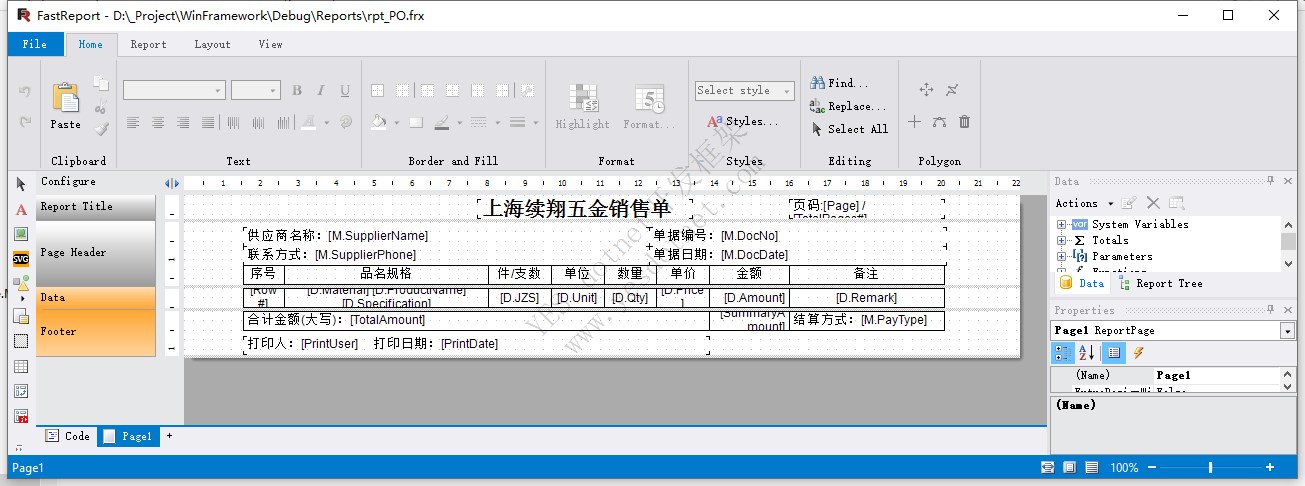Screen dimensions: 1305x486
Task: Click the delete X icon in Data panel
Action: (1152, 203)
